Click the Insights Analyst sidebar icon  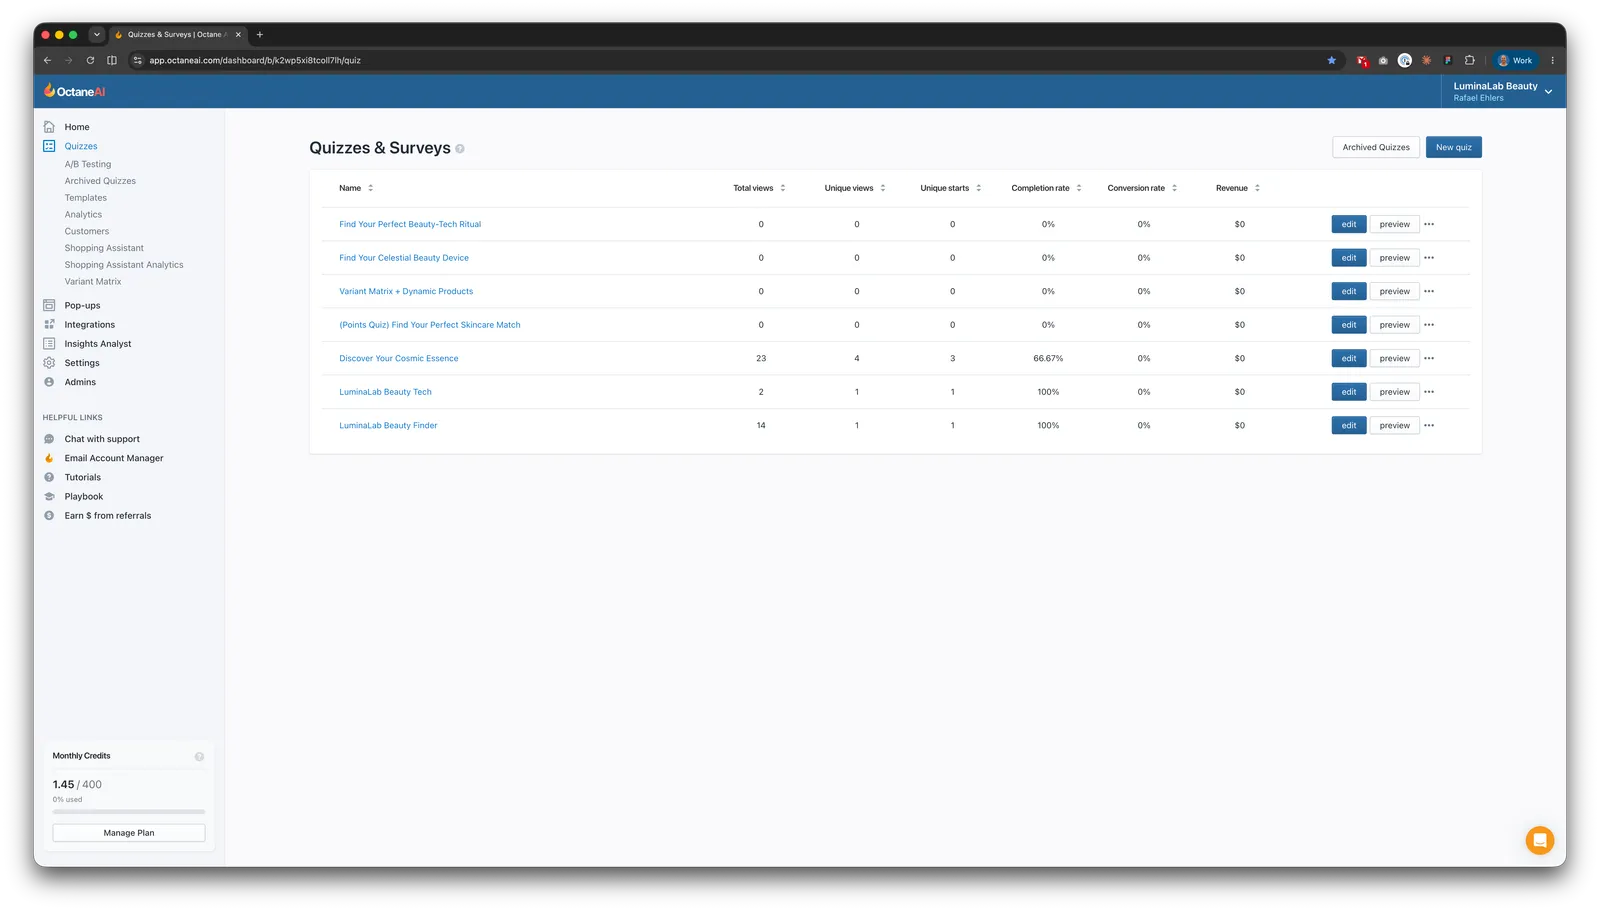49,343
